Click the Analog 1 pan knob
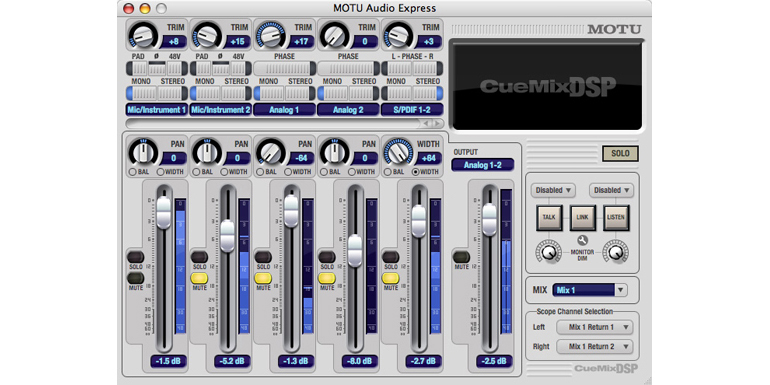The image size is (770, 385). click(271, 152)
